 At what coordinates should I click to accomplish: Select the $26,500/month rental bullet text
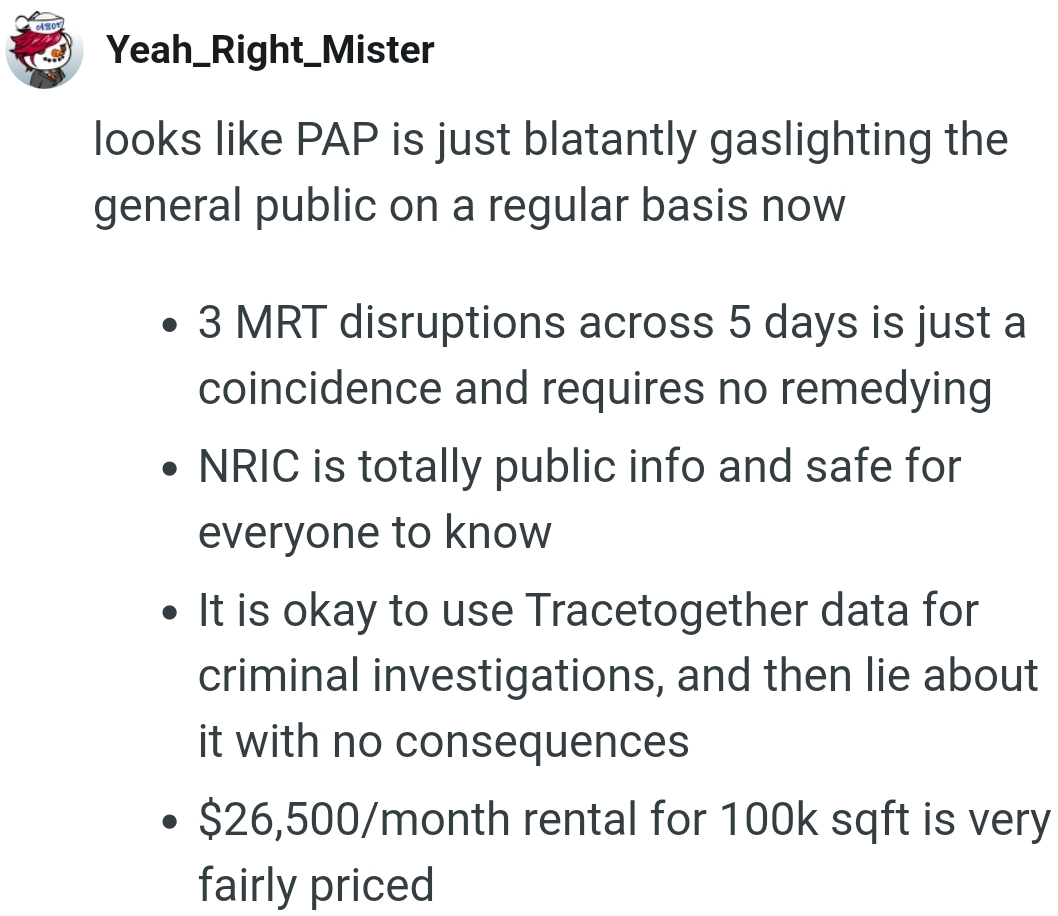[620, 852]
